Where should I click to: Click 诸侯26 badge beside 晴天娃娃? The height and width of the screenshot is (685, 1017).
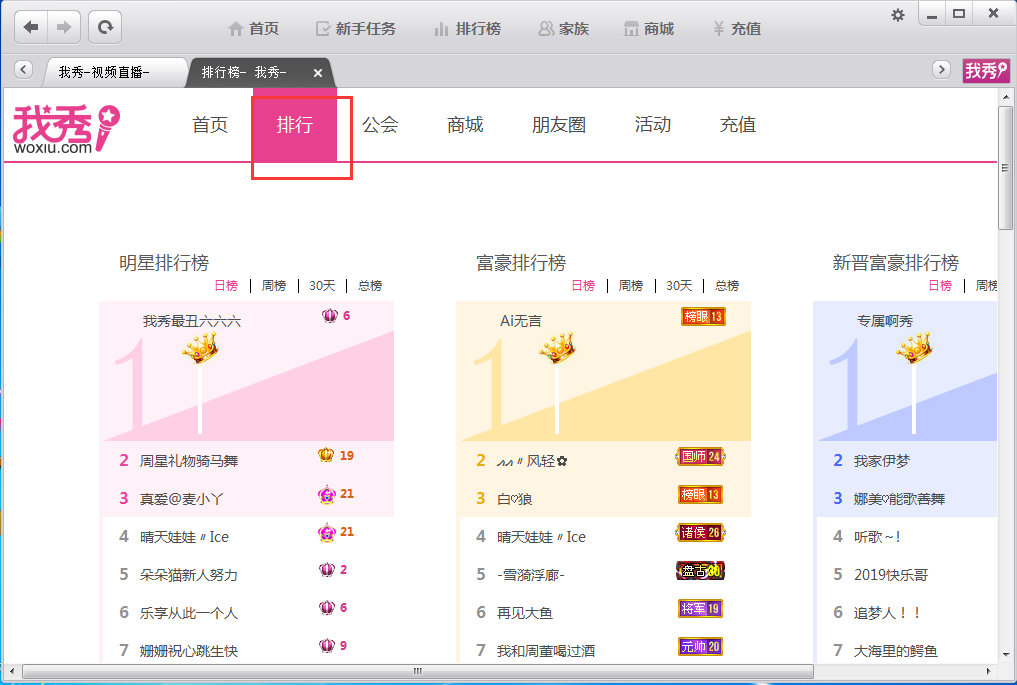(700, 533)
